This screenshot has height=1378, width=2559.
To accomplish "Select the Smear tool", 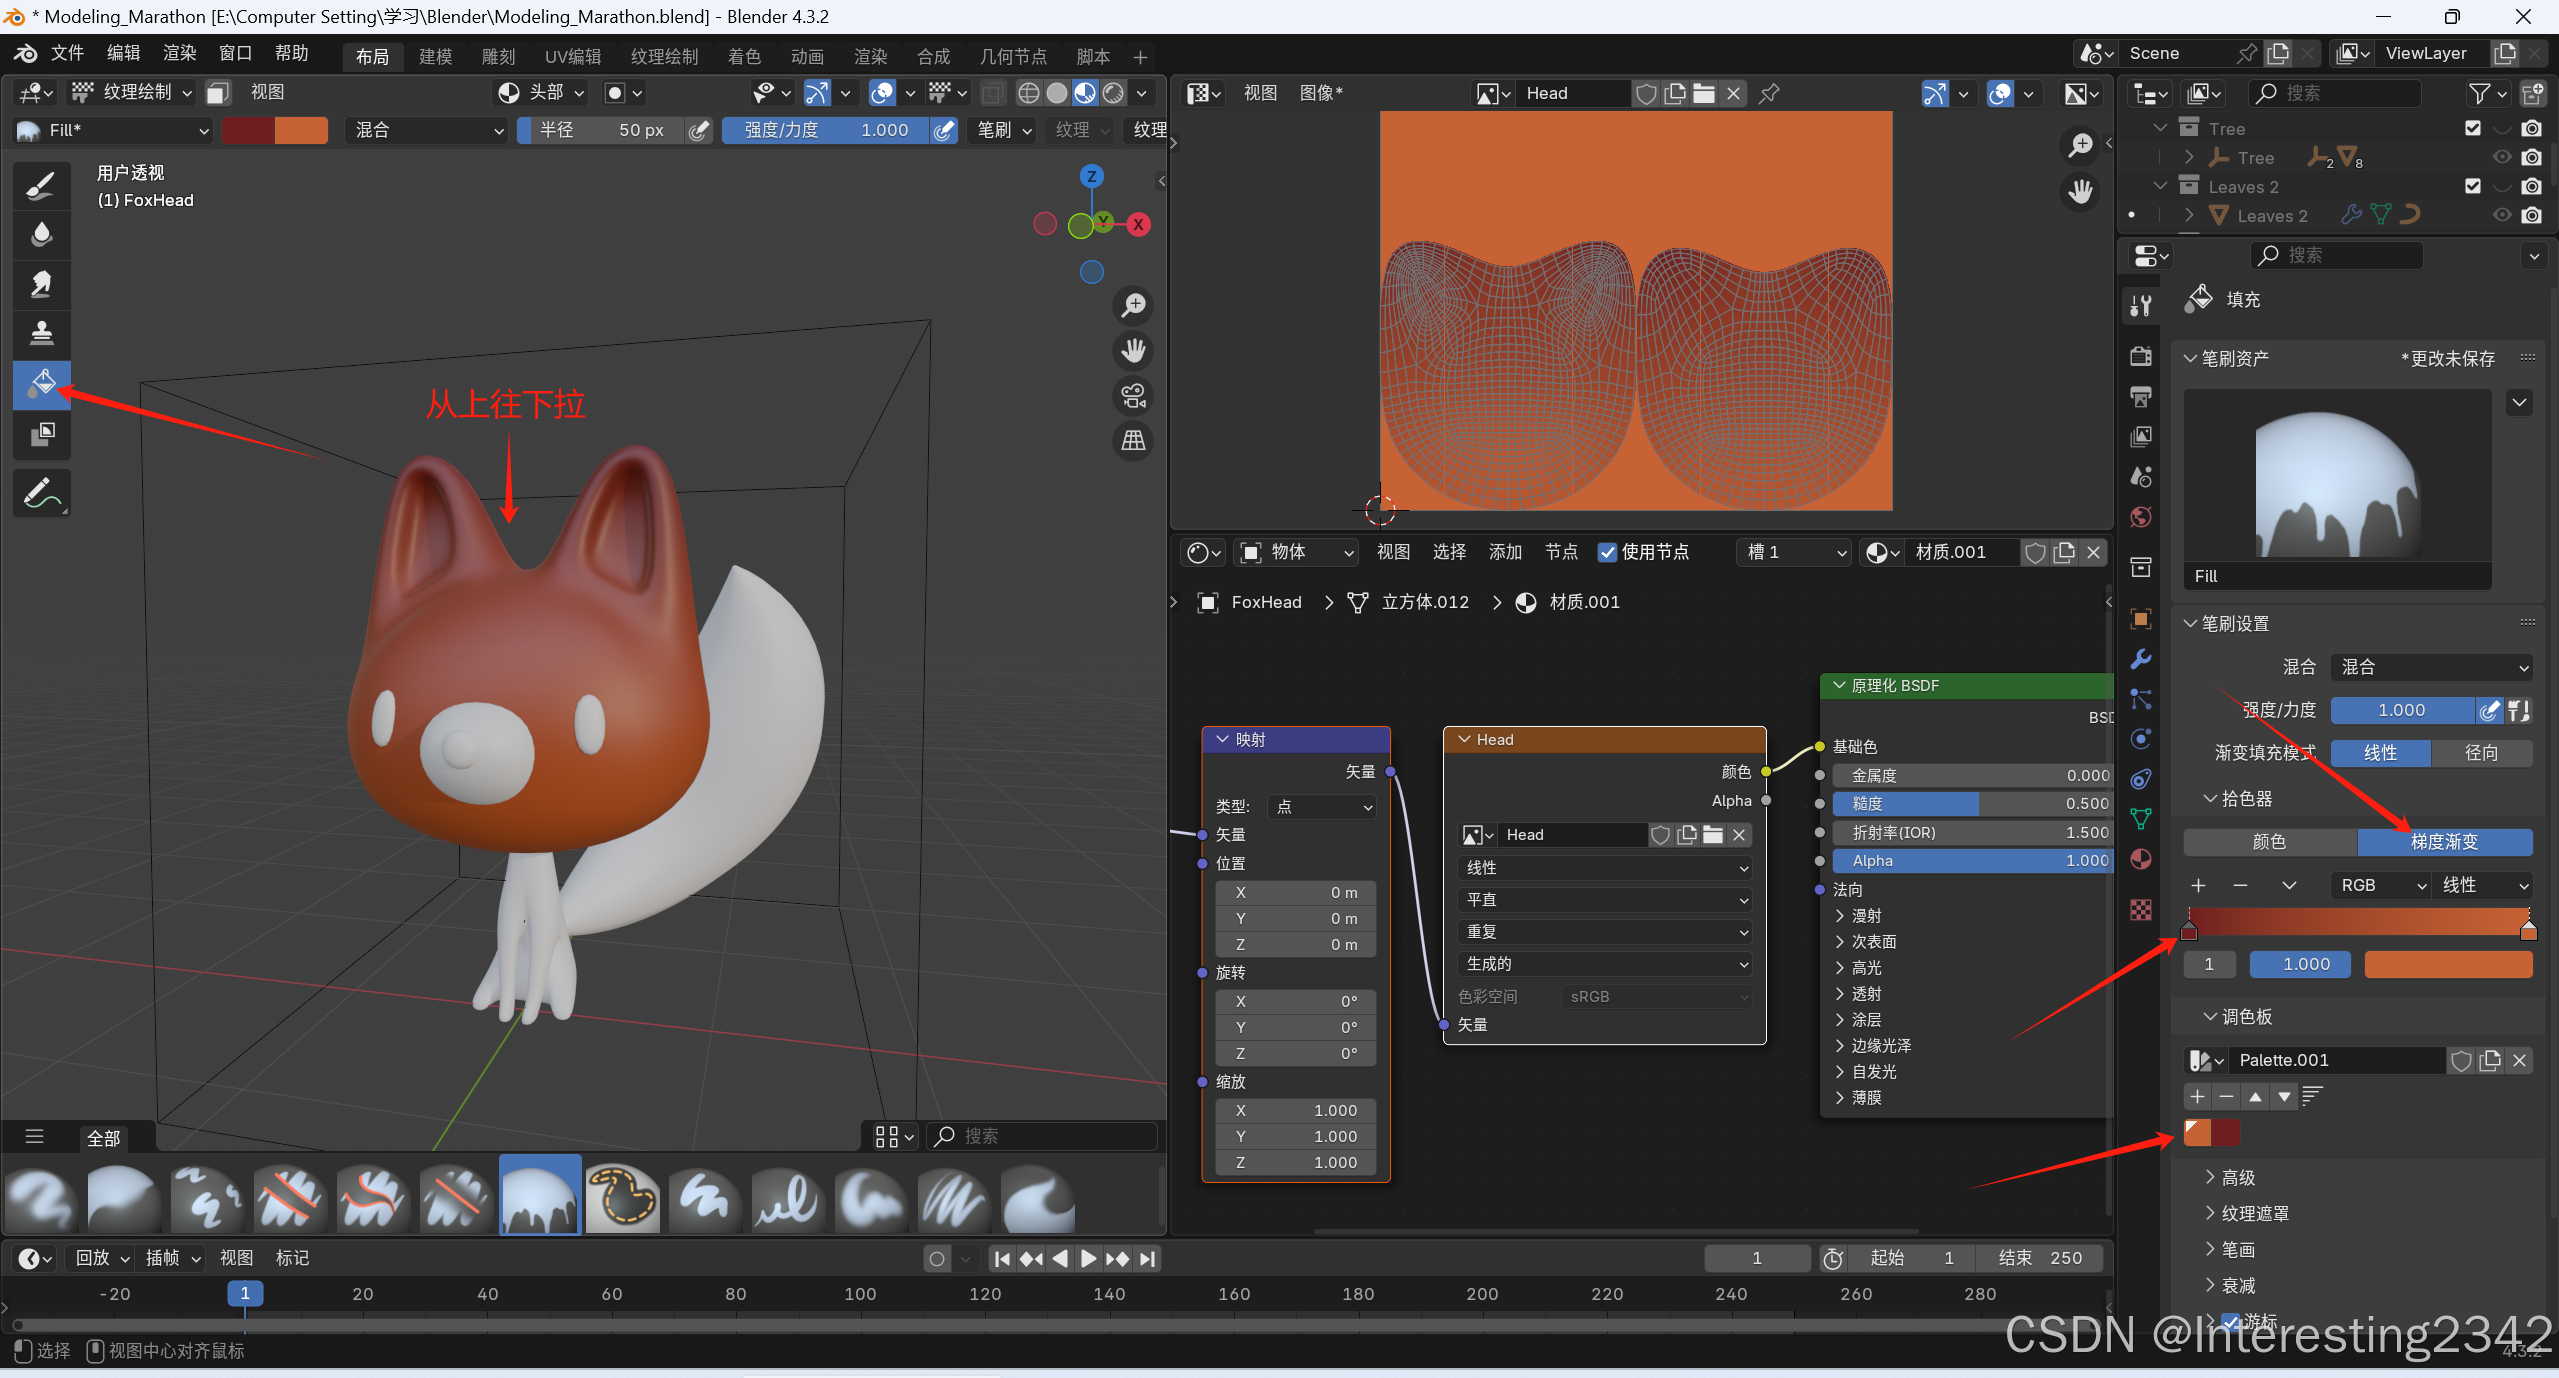I will [42, 284].
